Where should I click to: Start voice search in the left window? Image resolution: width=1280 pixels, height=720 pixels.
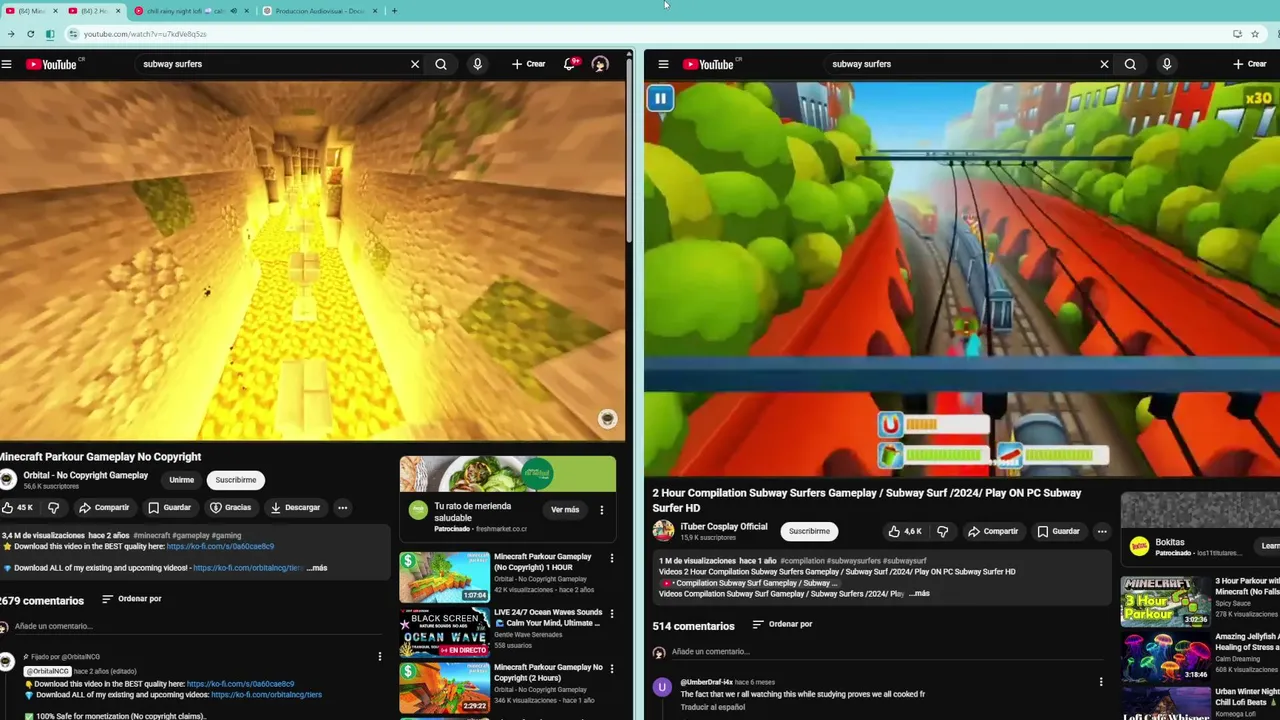pos(477,64)
